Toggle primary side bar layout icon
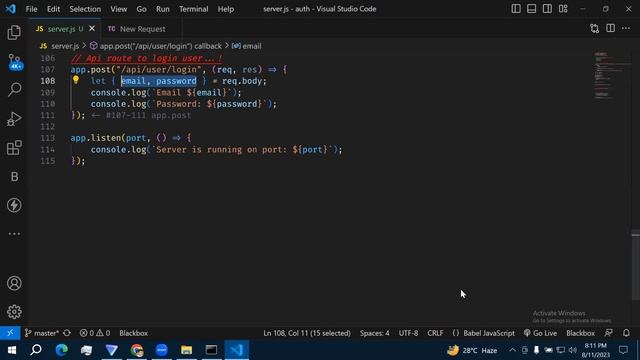The width and height of the screenshot is (640, 360). click(516, 9)
